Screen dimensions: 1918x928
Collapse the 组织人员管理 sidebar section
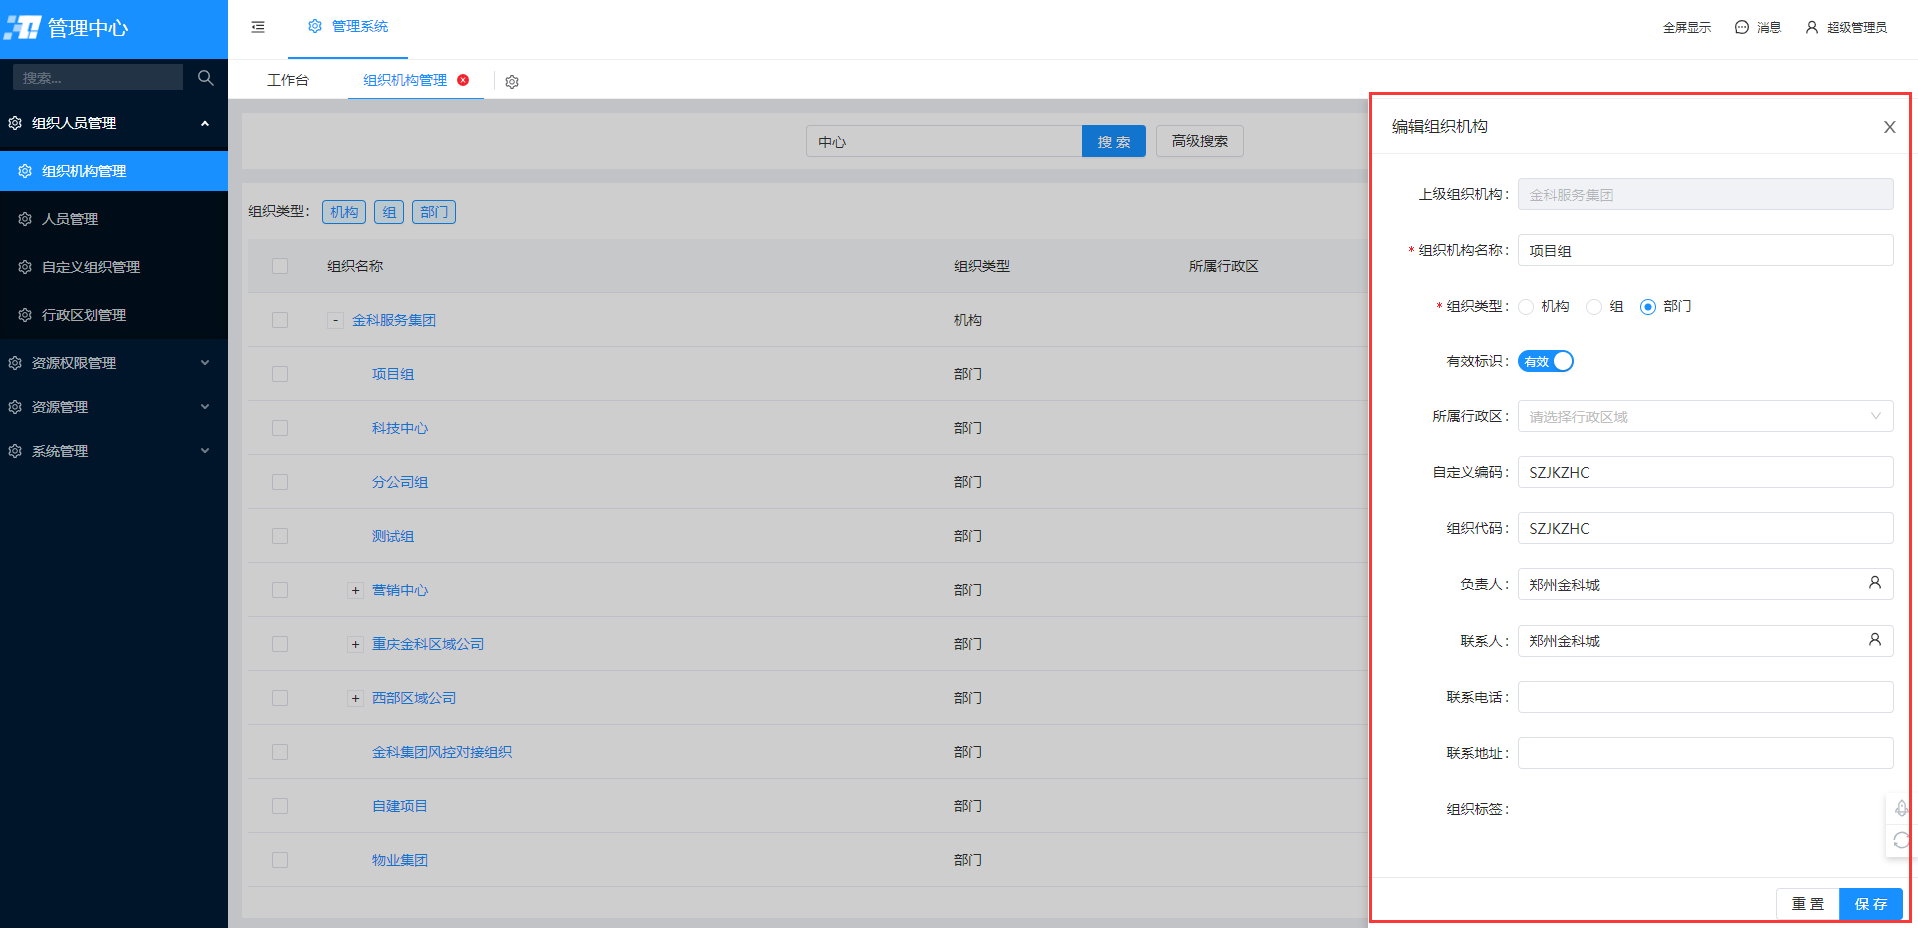click(114, 123)
